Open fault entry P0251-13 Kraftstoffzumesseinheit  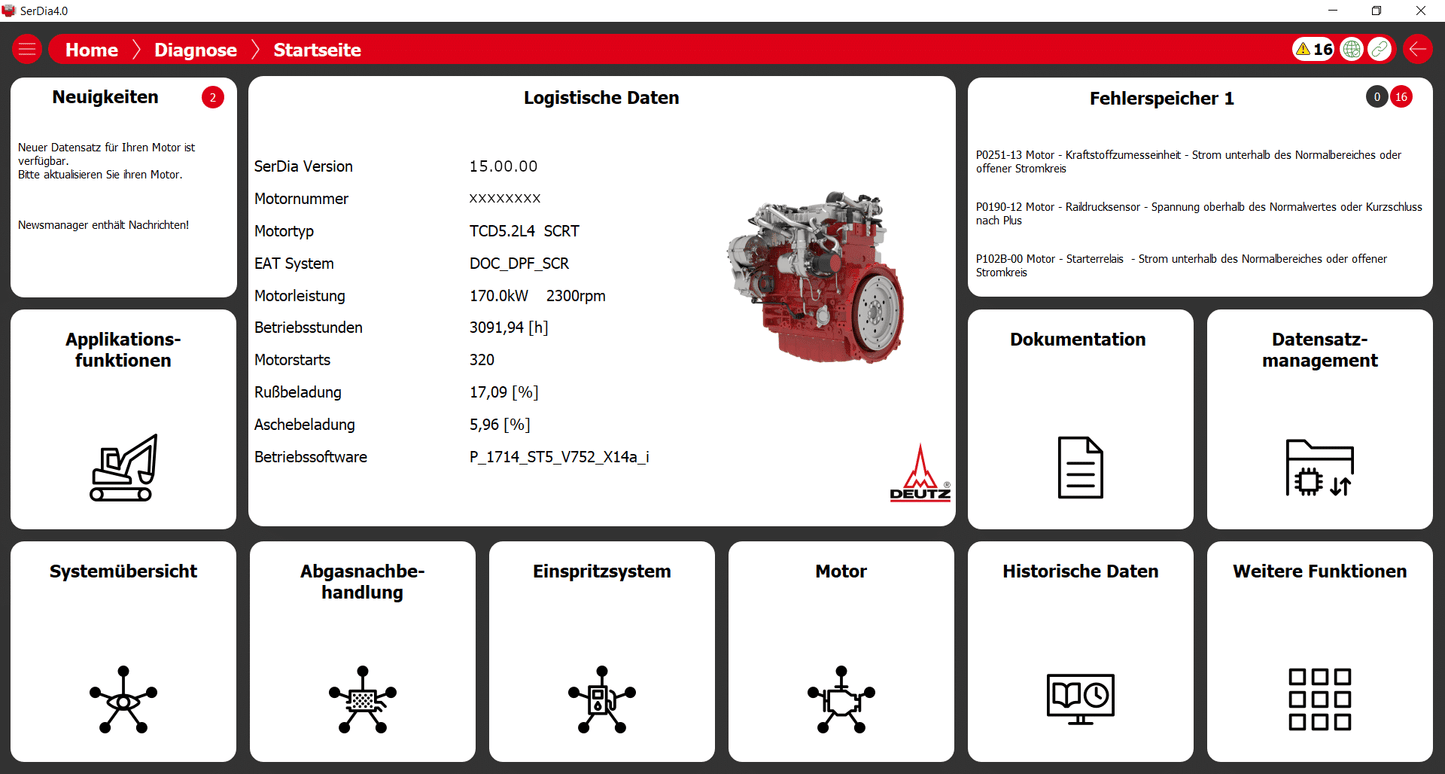pos(1190,161)
